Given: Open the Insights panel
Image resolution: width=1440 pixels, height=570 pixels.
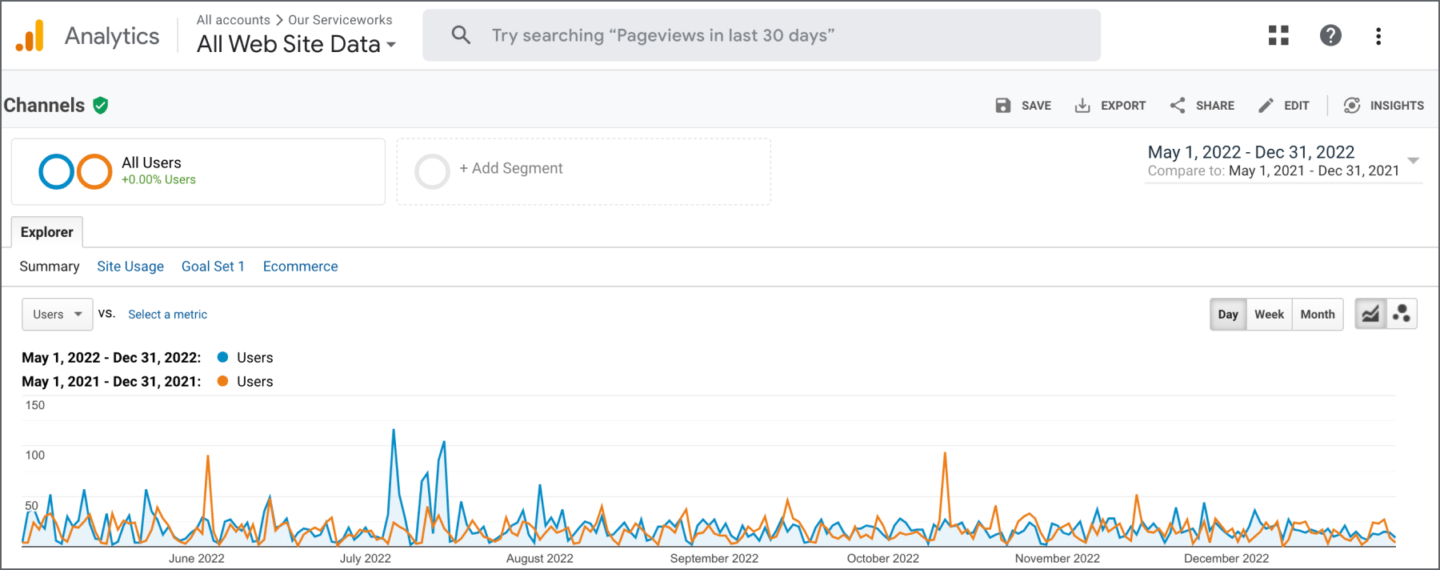Looking at the screenshot, I should pos(1383,105).
